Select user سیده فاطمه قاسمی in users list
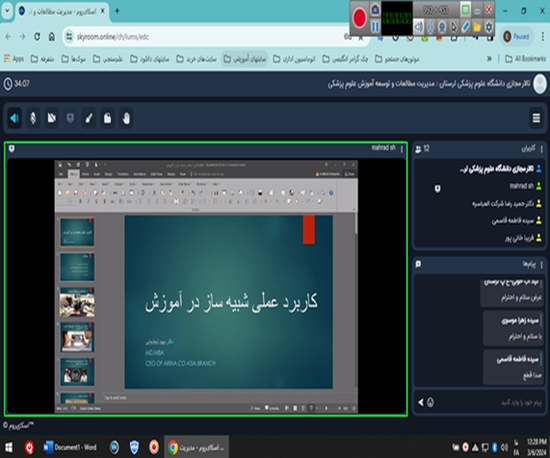550x458 pixels. [x=517, y=221]
